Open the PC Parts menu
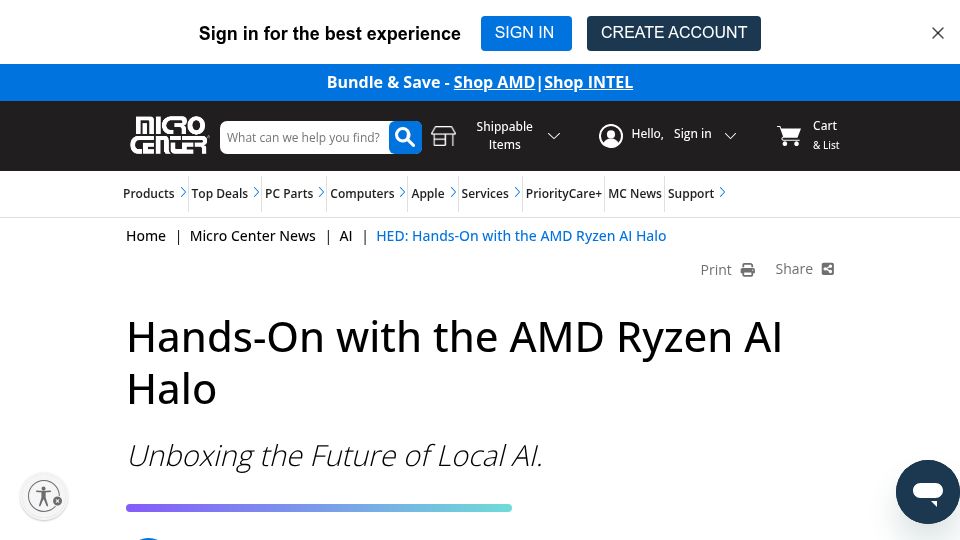Image resolution: width=960 pixels, height=540 pixels. [289, 193]
